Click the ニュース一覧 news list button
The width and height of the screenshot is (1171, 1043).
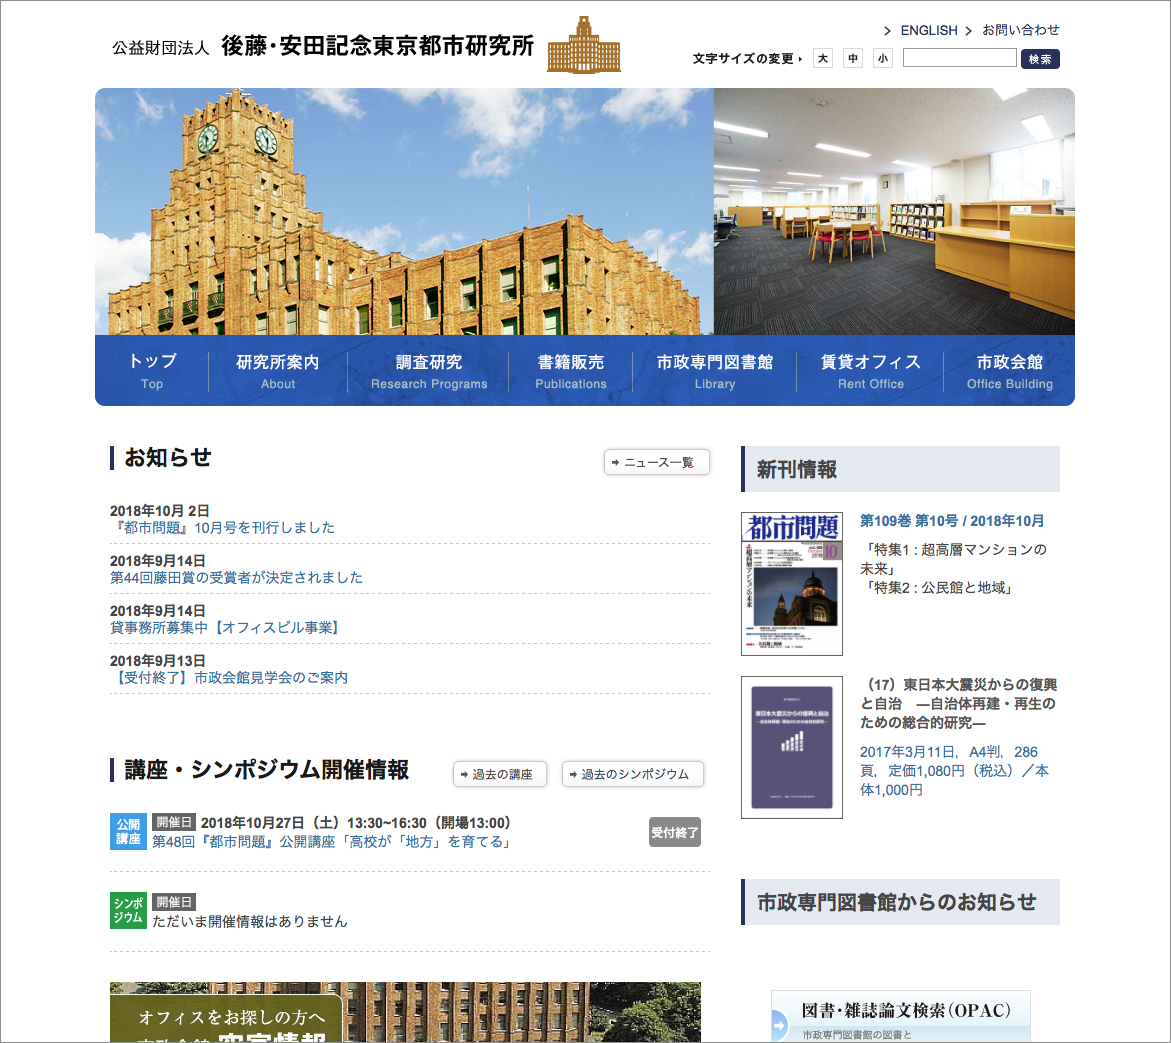click(657, 462)
